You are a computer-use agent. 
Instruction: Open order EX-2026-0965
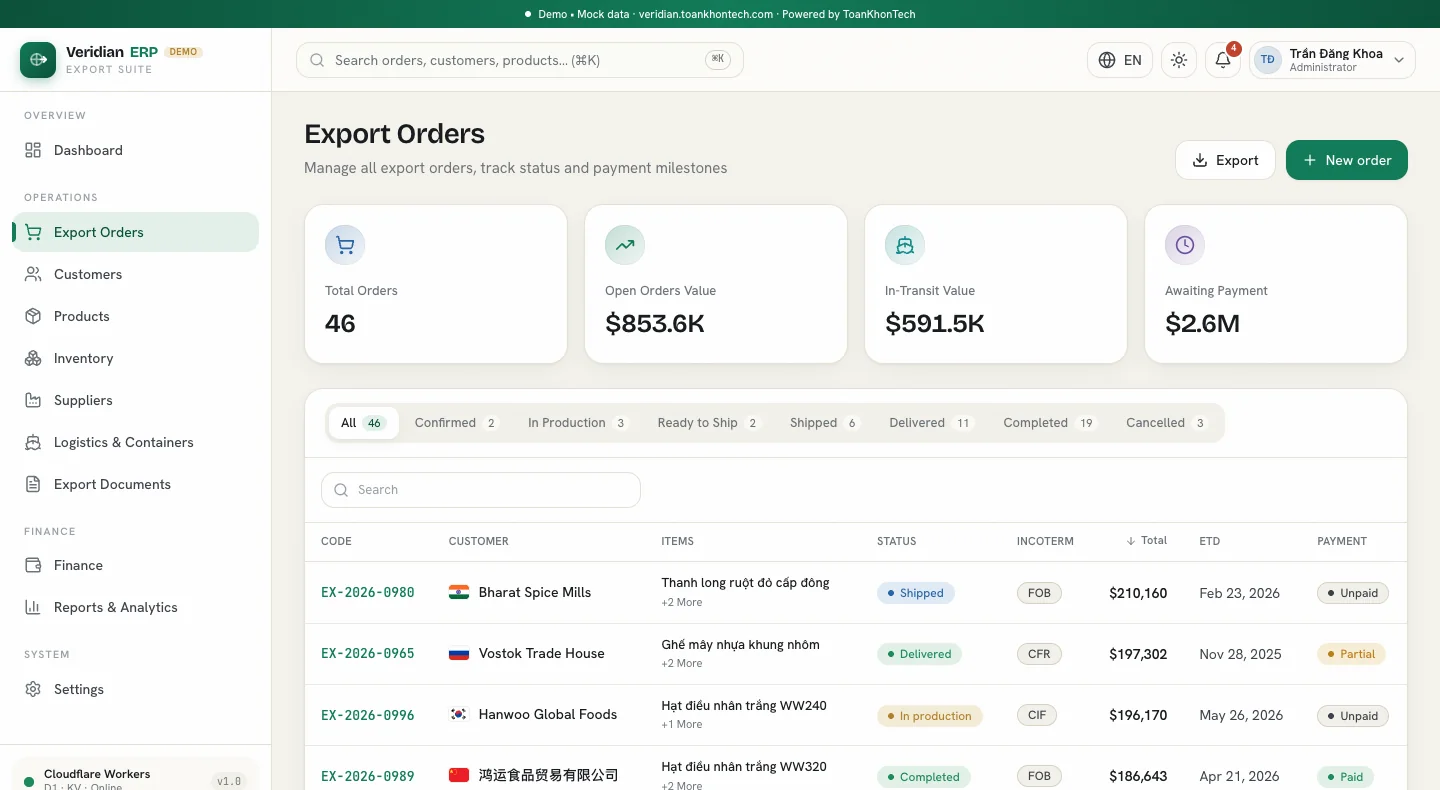(x=367, y=654)
